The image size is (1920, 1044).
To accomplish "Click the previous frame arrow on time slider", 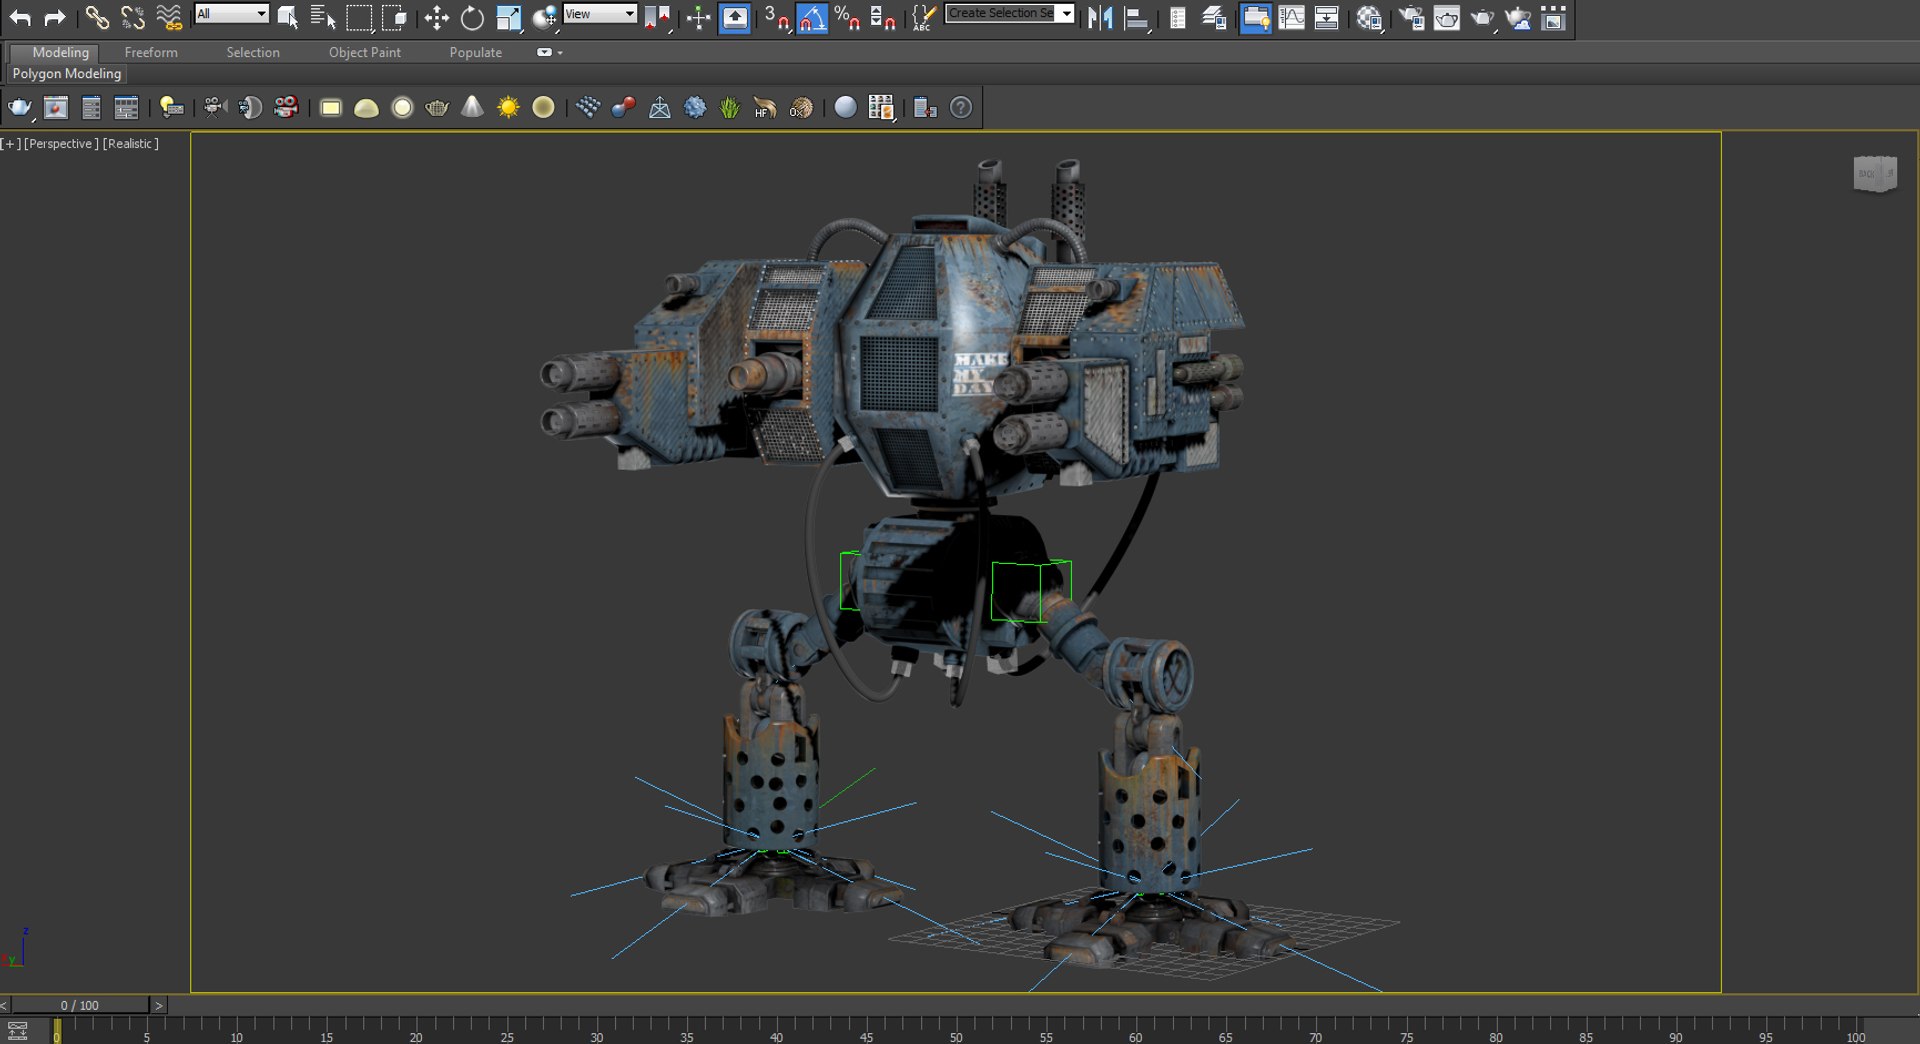I will (x=5, y=1005).
